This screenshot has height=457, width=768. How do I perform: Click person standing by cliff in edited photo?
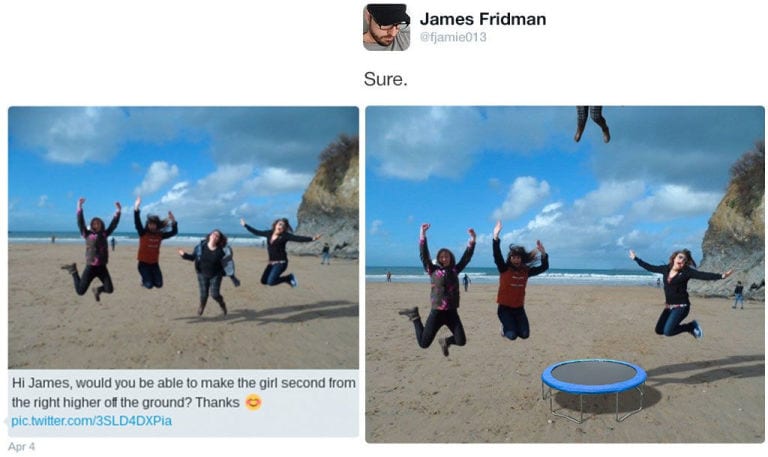738,295
